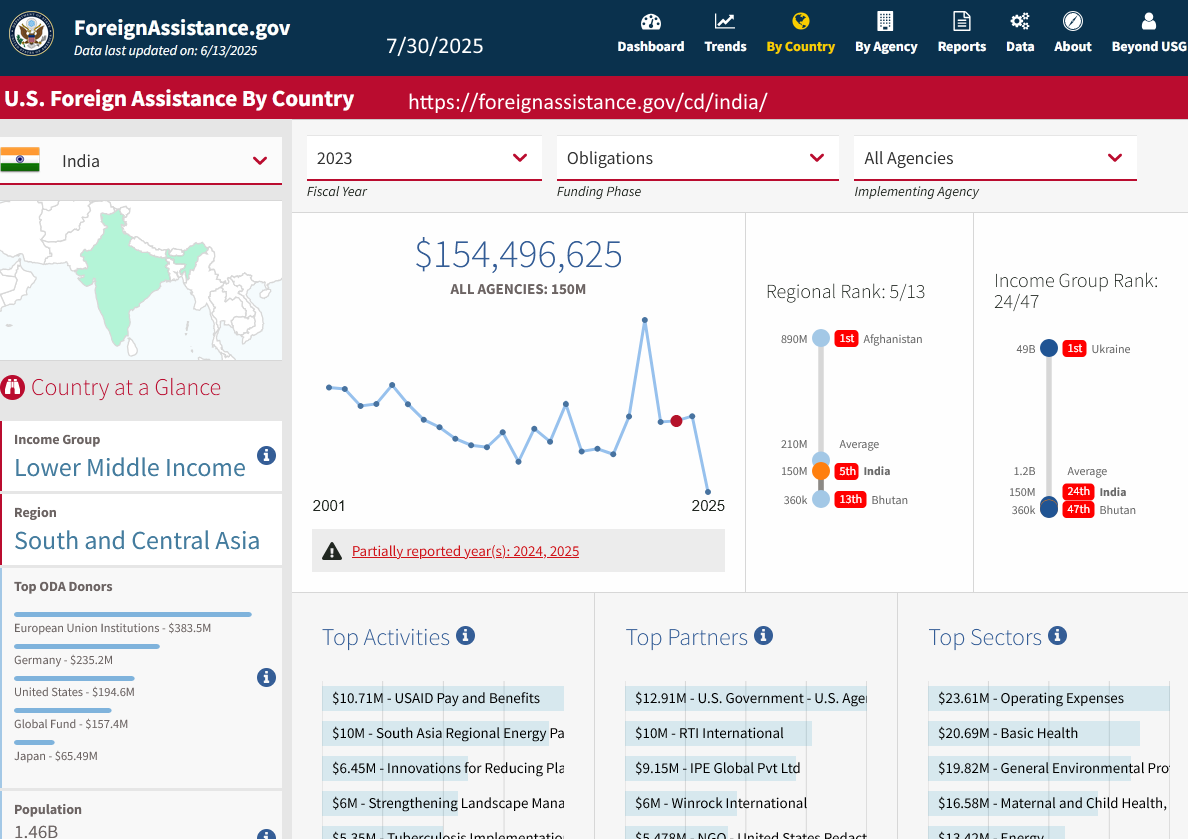Click the $154,496,625 total amount

click(518, 254)
